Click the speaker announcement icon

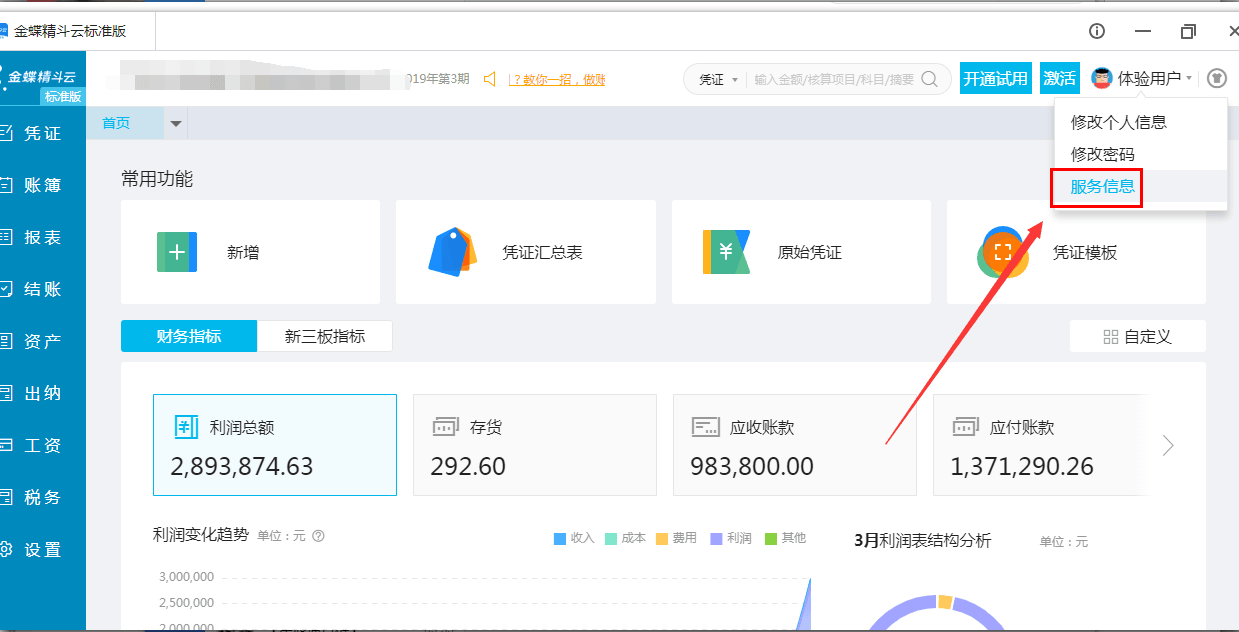point(490,79)
